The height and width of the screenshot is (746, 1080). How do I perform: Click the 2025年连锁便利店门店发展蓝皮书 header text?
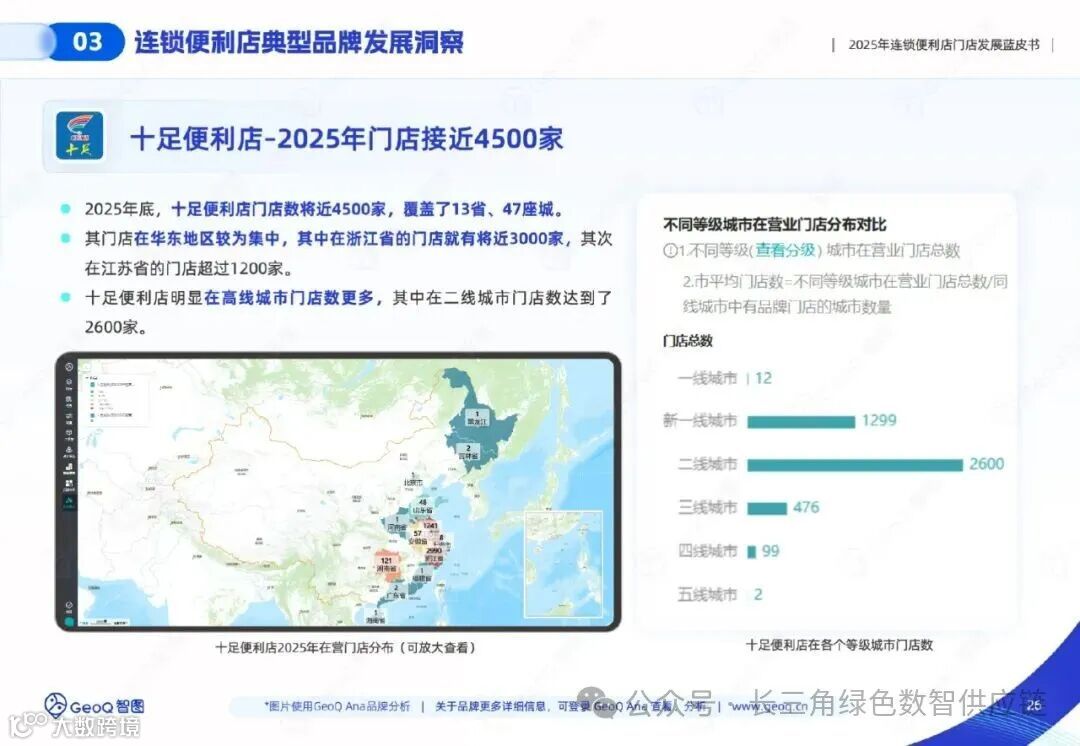click(x=944, y=45)
